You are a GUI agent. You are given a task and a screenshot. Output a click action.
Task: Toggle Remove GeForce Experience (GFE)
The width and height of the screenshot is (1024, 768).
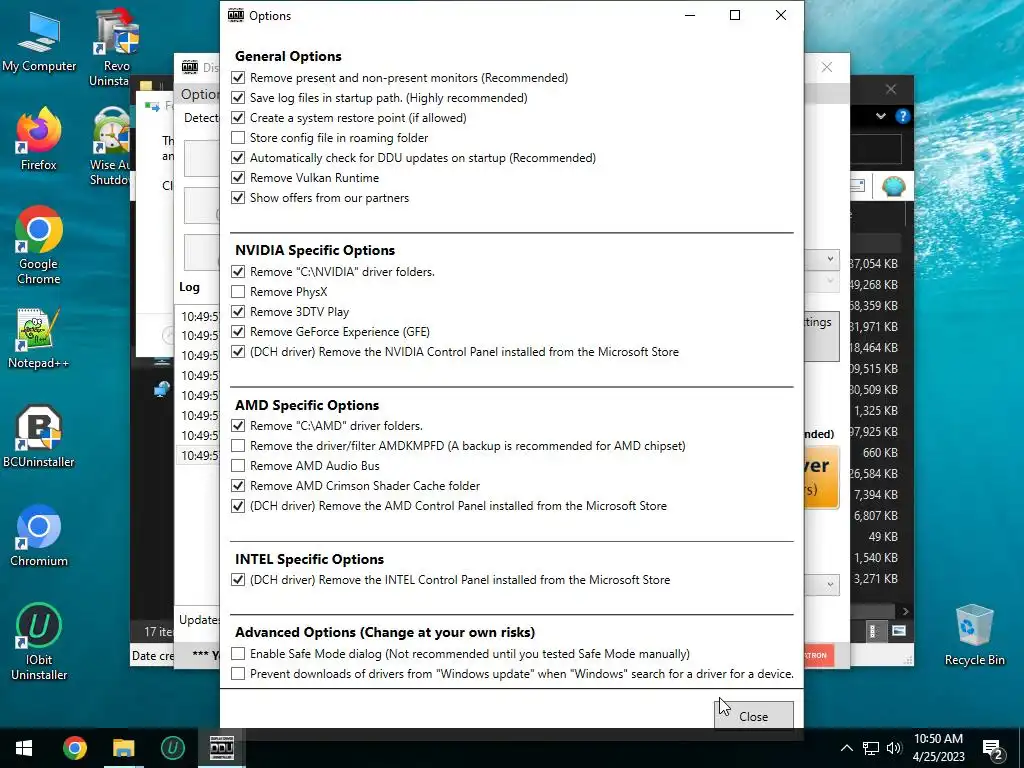click(x=238, y=332)
